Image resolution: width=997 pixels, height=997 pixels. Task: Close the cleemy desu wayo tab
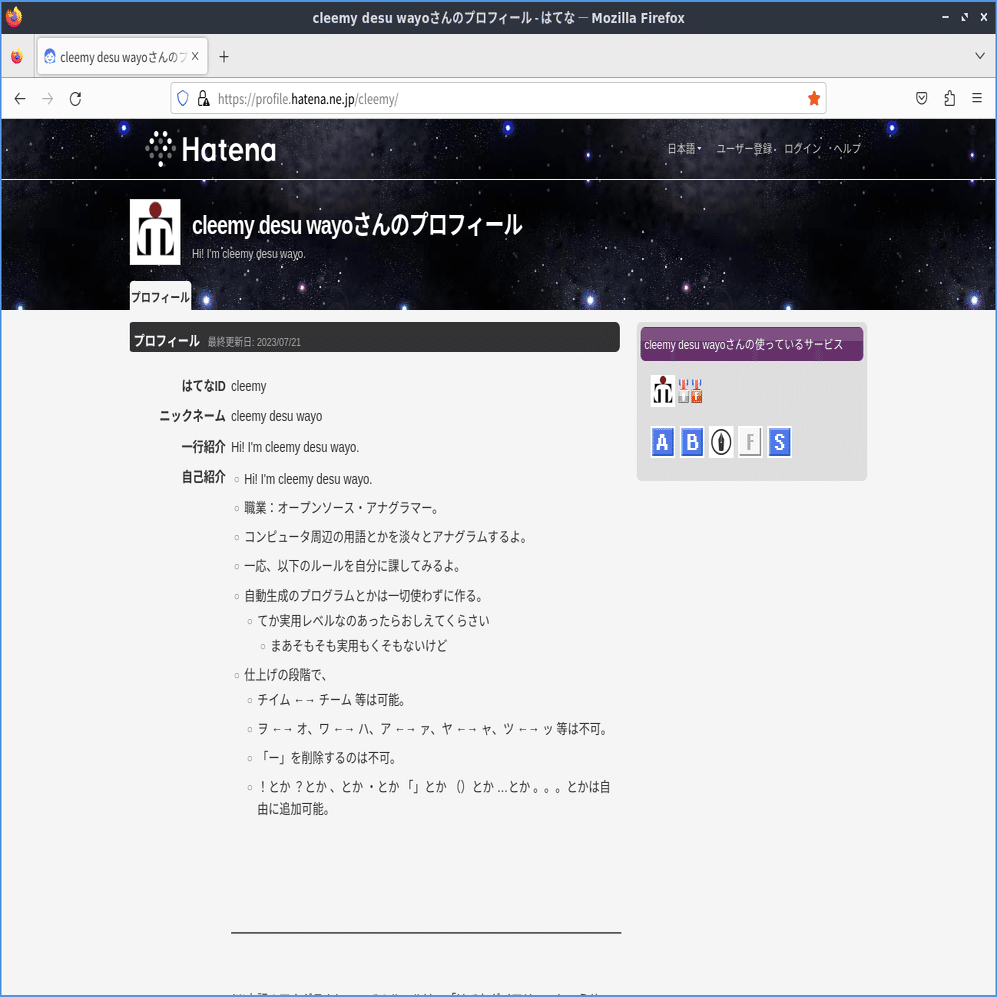195,57
